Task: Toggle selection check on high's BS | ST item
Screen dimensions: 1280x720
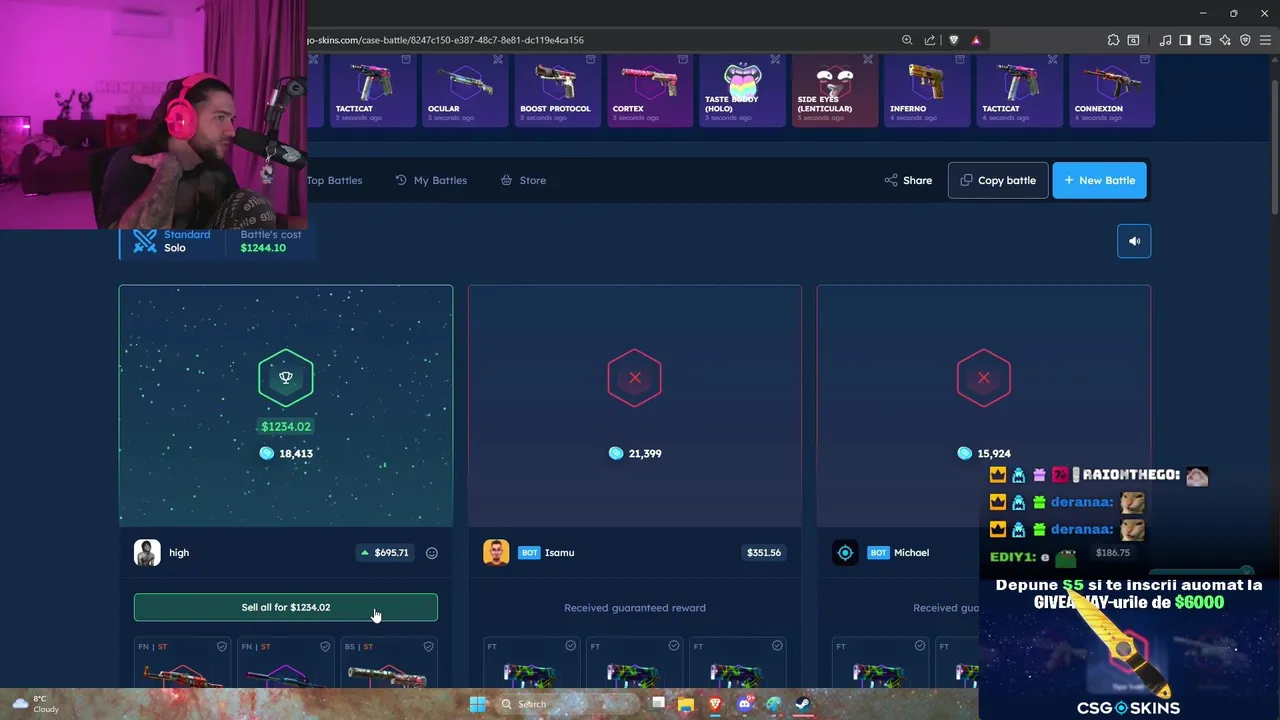Action: [428, 647]
